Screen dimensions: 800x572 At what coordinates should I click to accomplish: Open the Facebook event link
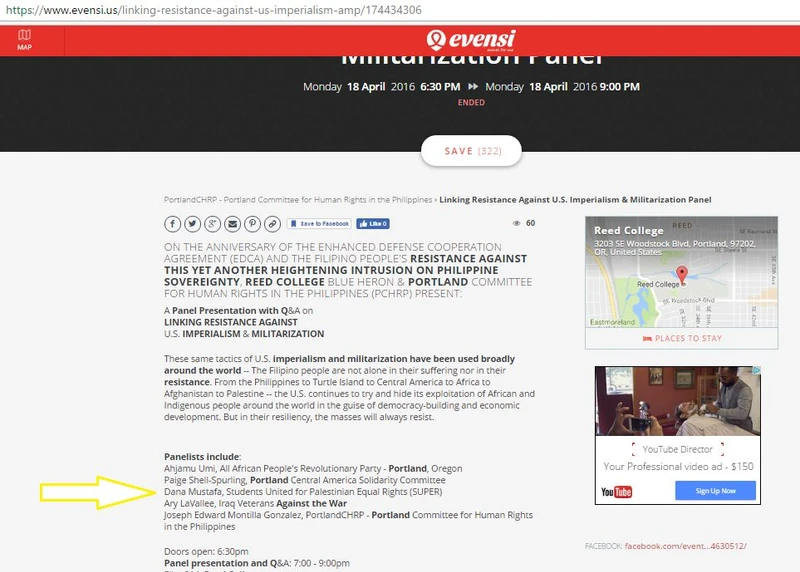click(x=686, y=546)
